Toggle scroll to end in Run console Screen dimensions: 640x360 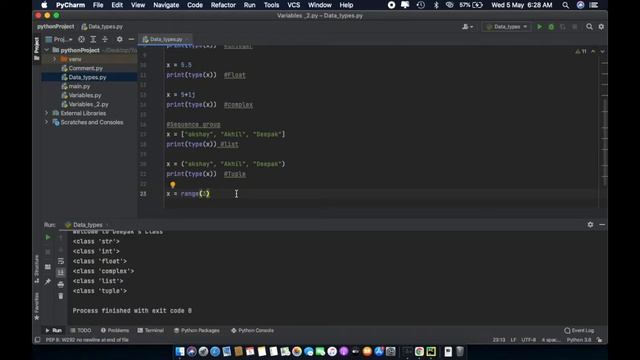(61, 272)
